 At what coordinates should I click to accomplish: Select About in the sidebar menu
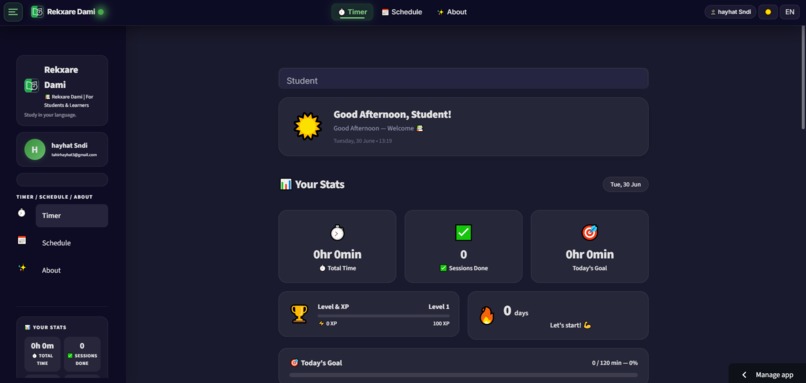point(71,270)
